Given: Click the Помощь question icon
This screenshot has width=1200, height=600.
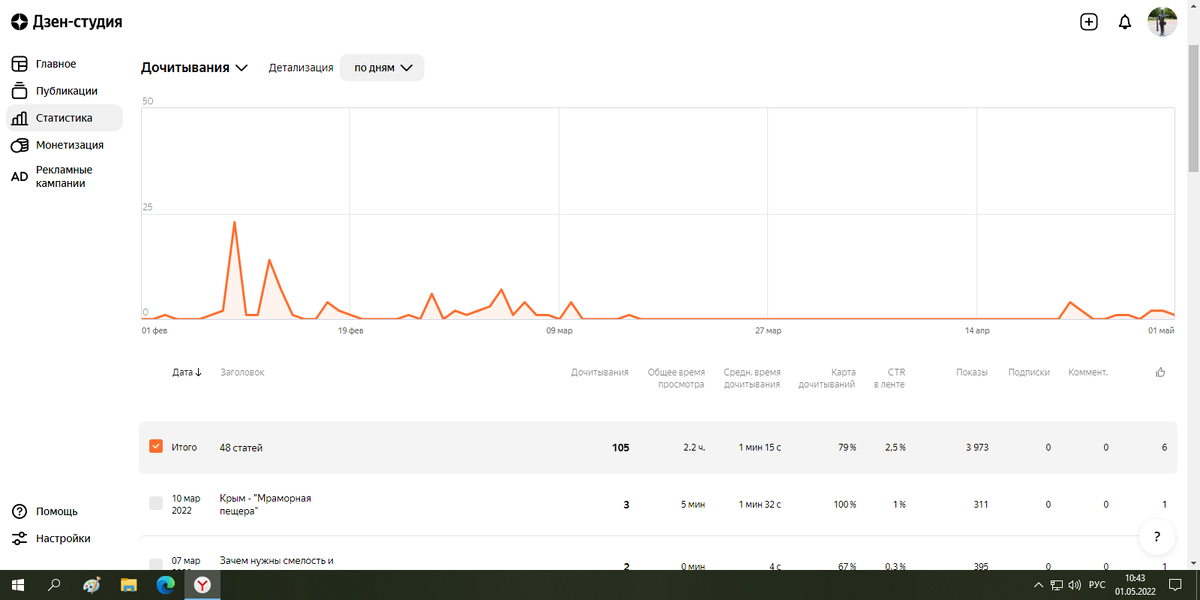Looking at the screenshot, I should coord(19,511).
